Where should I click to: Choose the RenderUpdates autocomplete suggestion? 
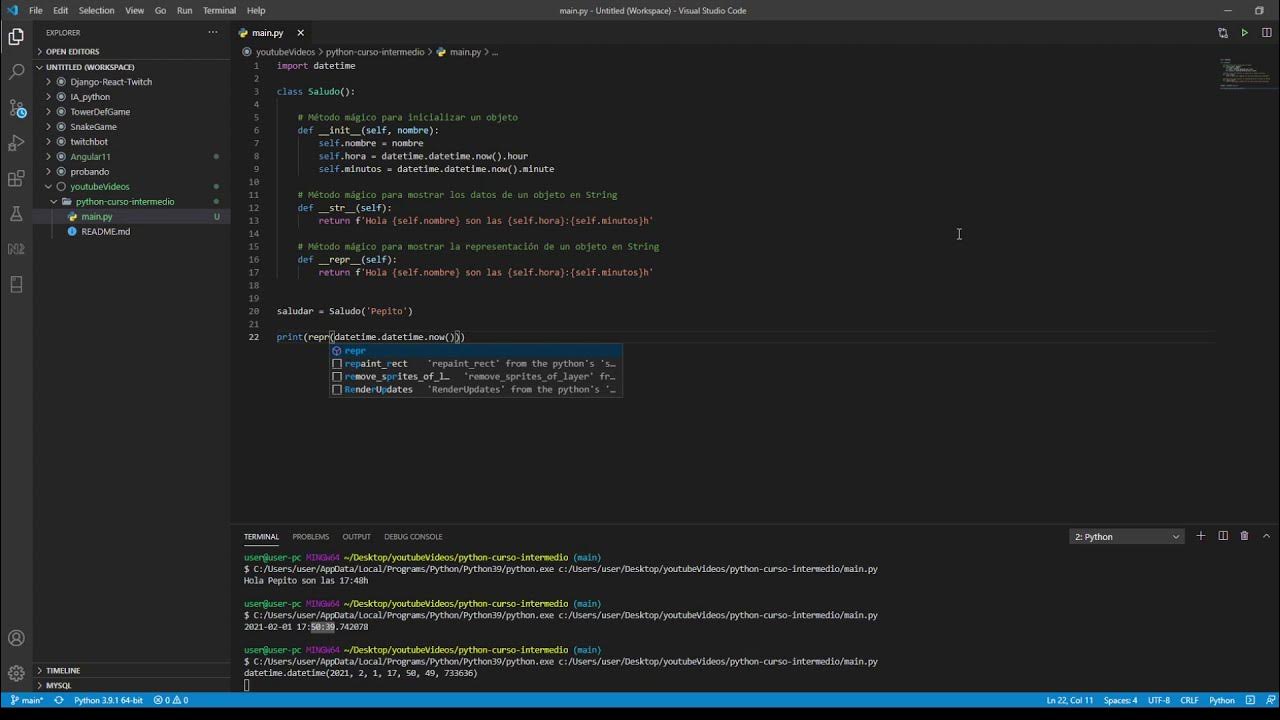click(476, 390)
